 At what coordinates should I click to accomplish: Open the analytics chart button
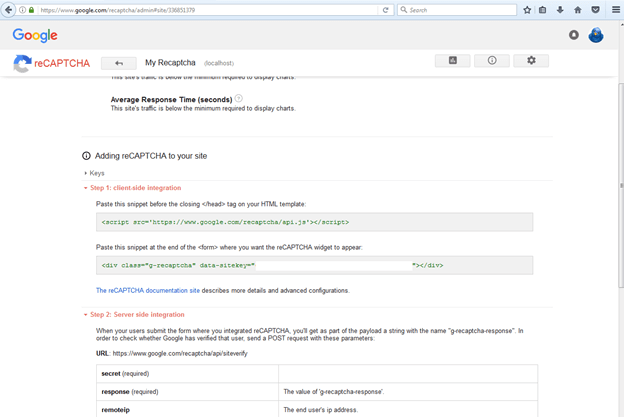[x=452, y=60]
